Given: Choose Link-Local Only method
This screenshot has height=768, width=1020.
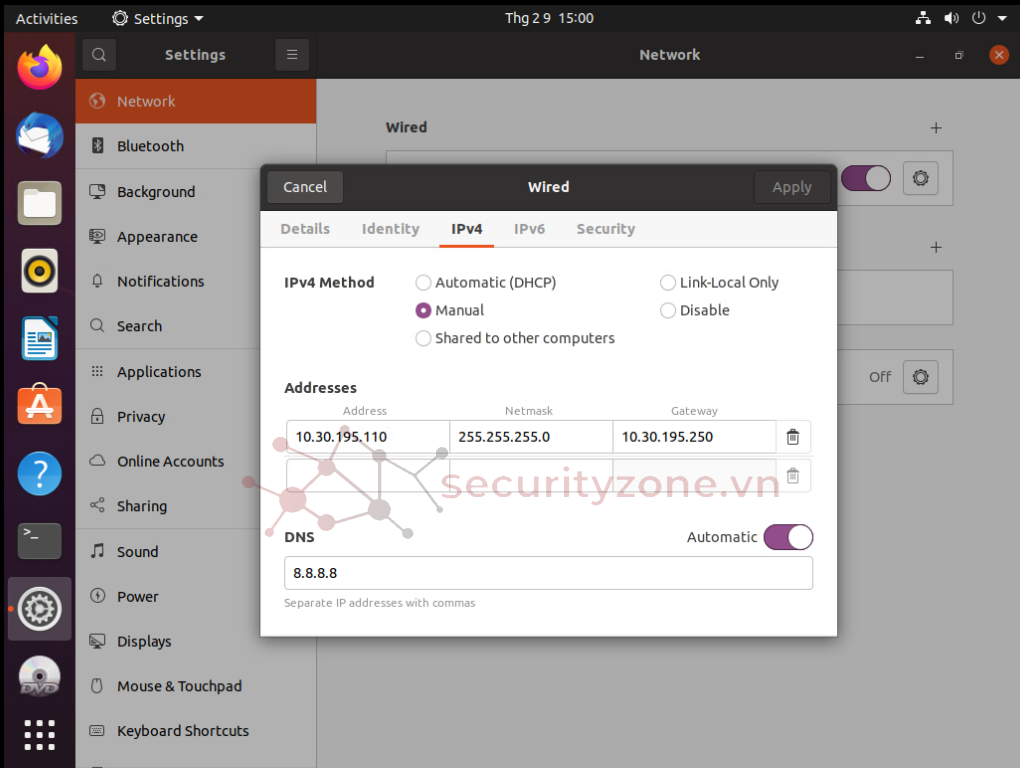Looking at the screenshot, I should click(668, 283).
